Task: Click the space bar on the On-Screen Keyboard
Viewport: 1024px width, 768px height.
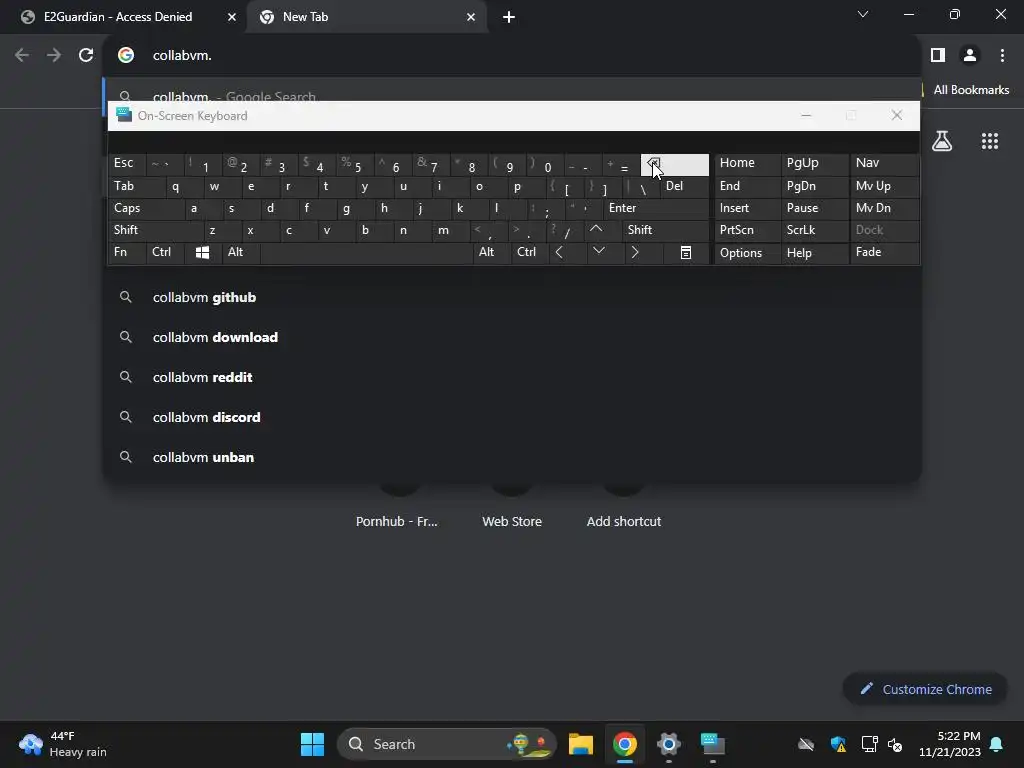Action: coord(366,253)
